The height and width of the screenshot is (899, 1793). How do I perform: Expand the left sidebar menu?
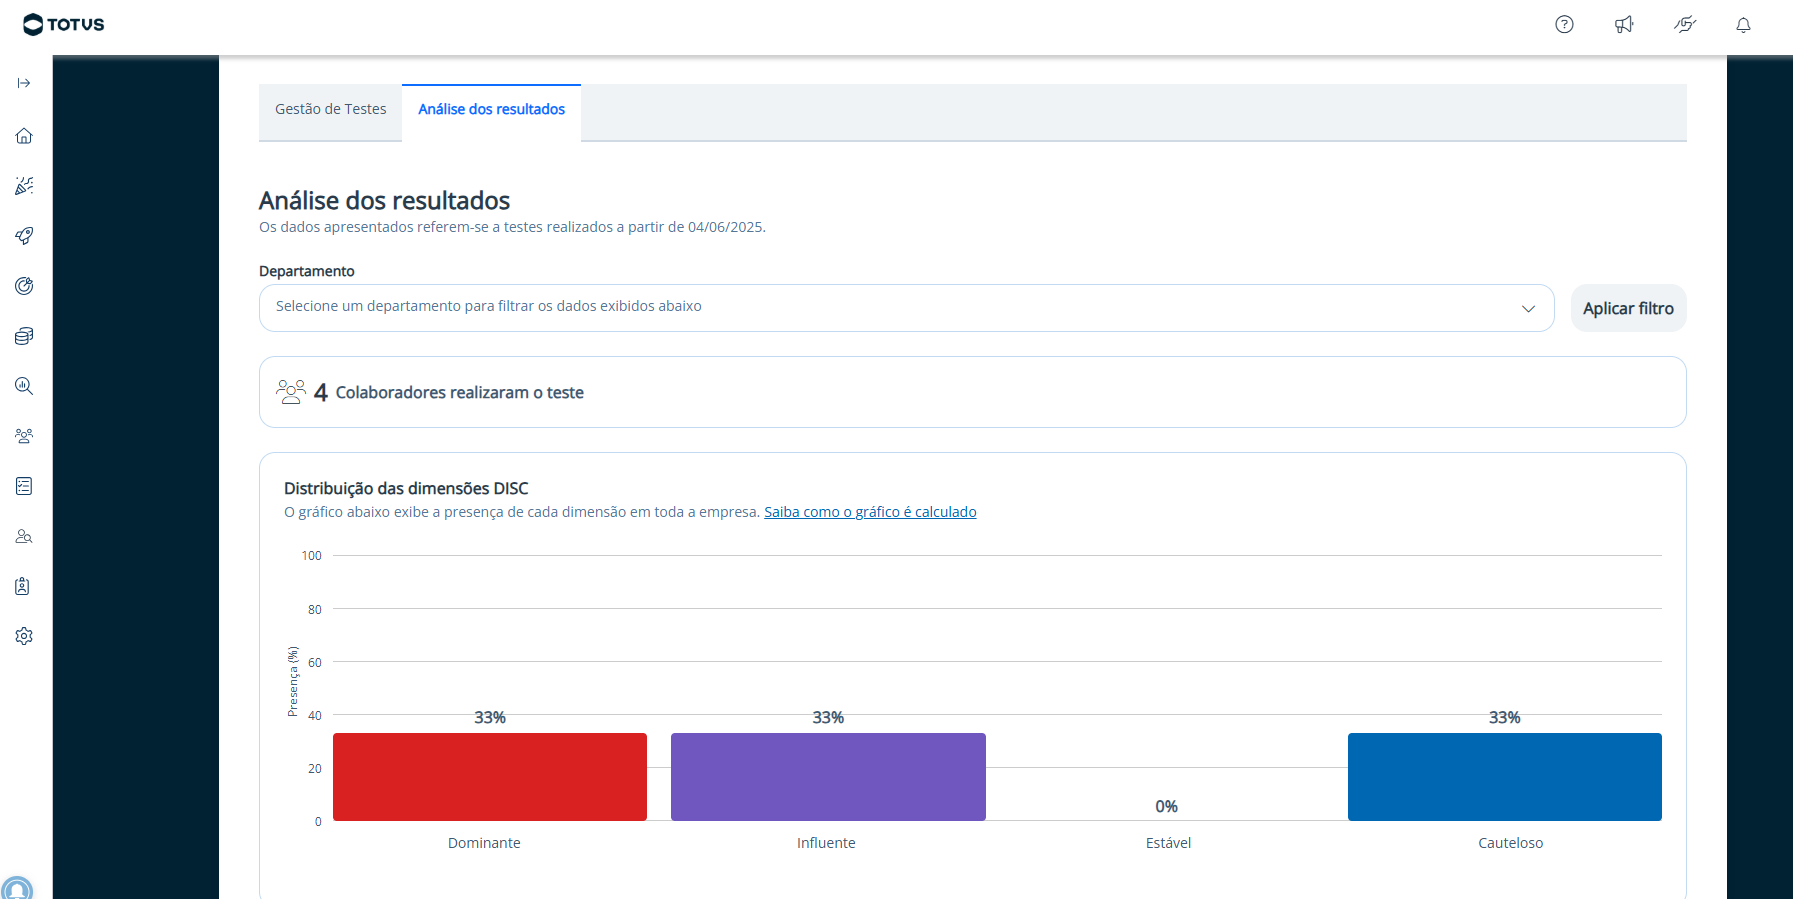[24, 83]
